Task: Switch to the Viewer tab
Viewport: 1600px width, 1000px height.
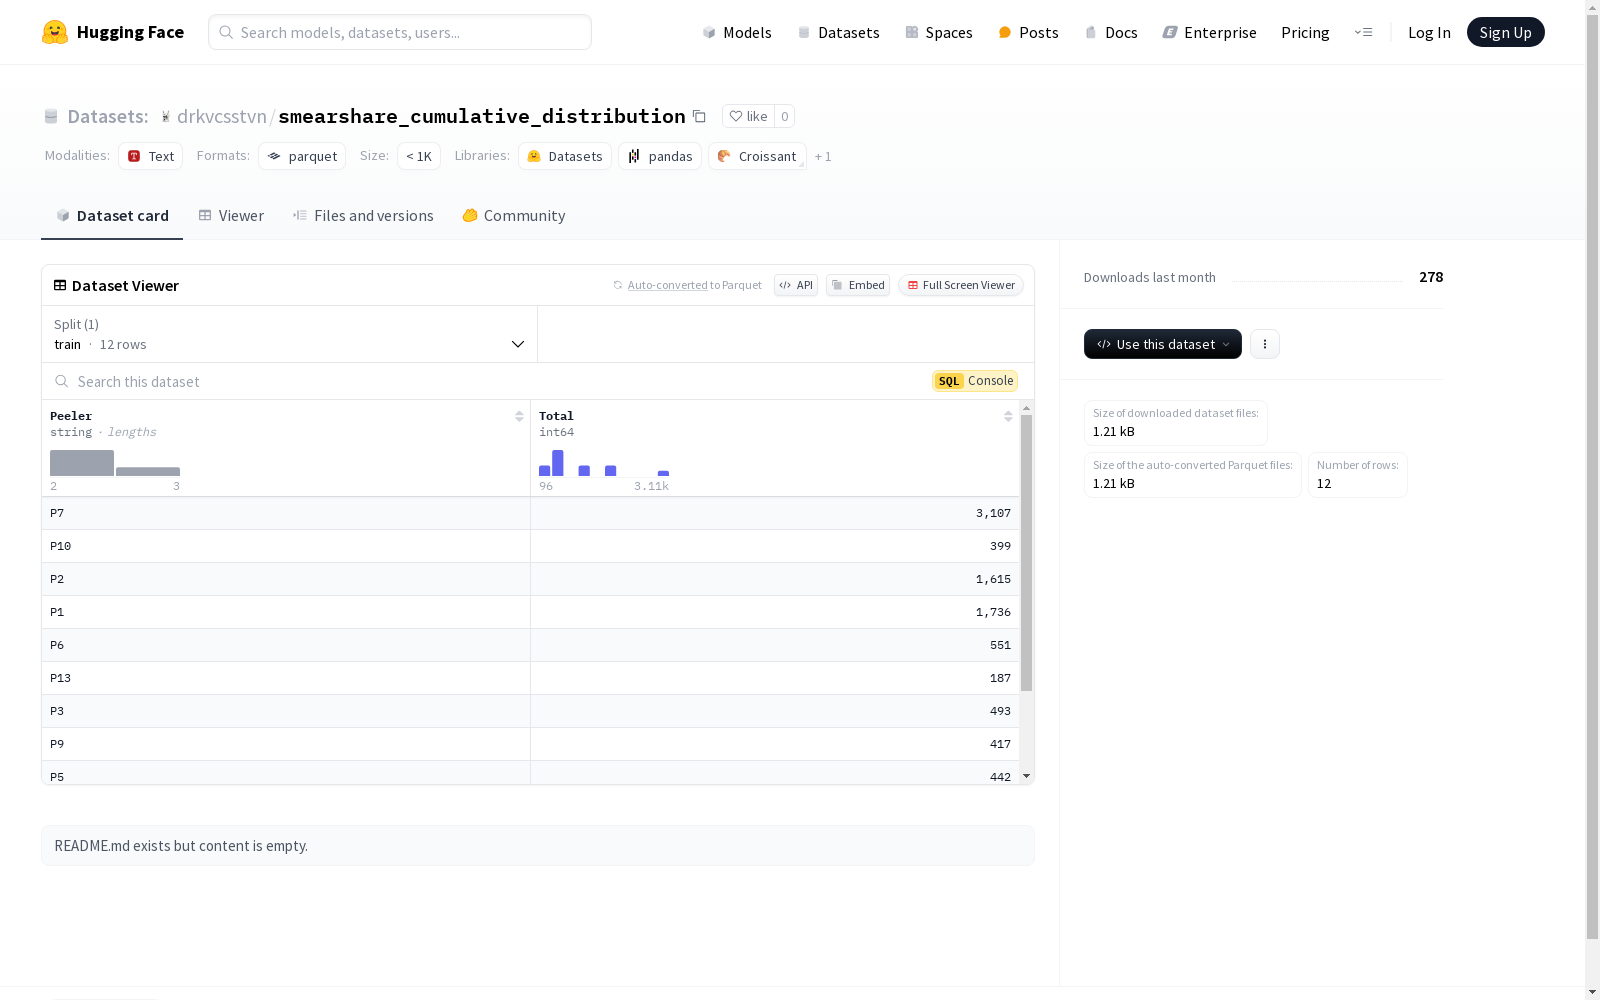Action: pos(231,216)
